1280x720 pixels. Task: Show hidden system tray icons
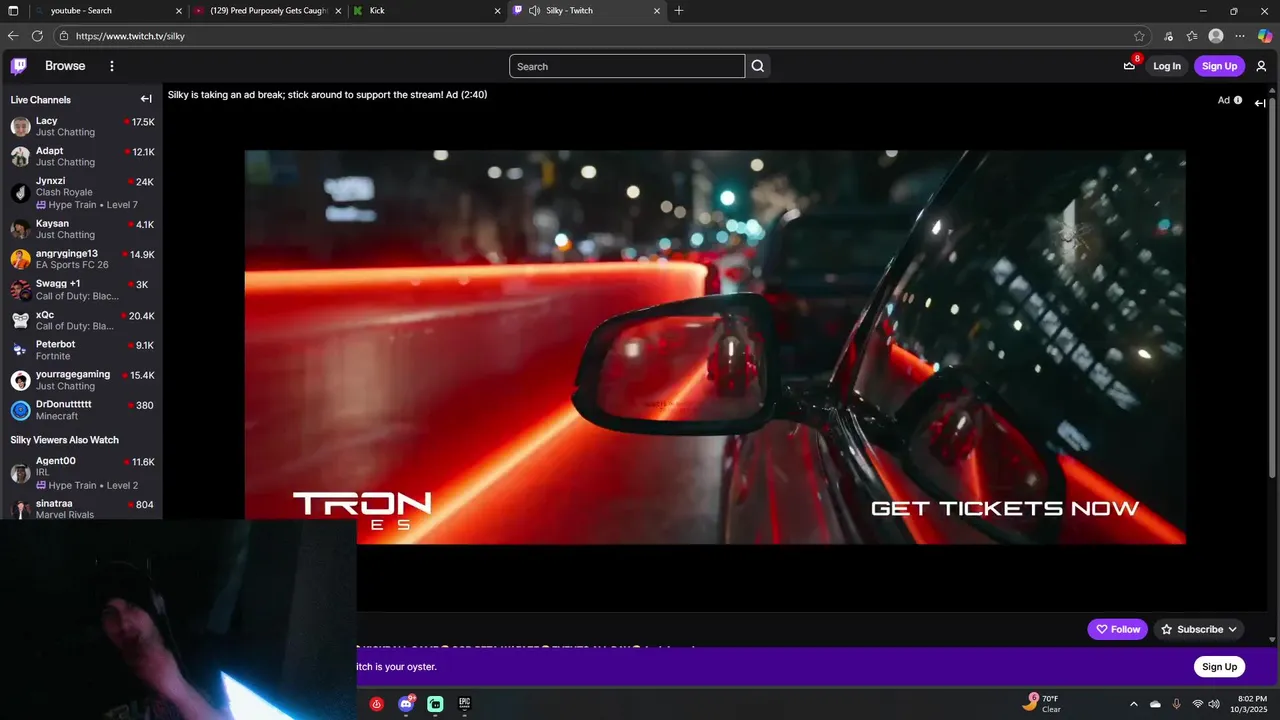click(x=1133, y=704)
